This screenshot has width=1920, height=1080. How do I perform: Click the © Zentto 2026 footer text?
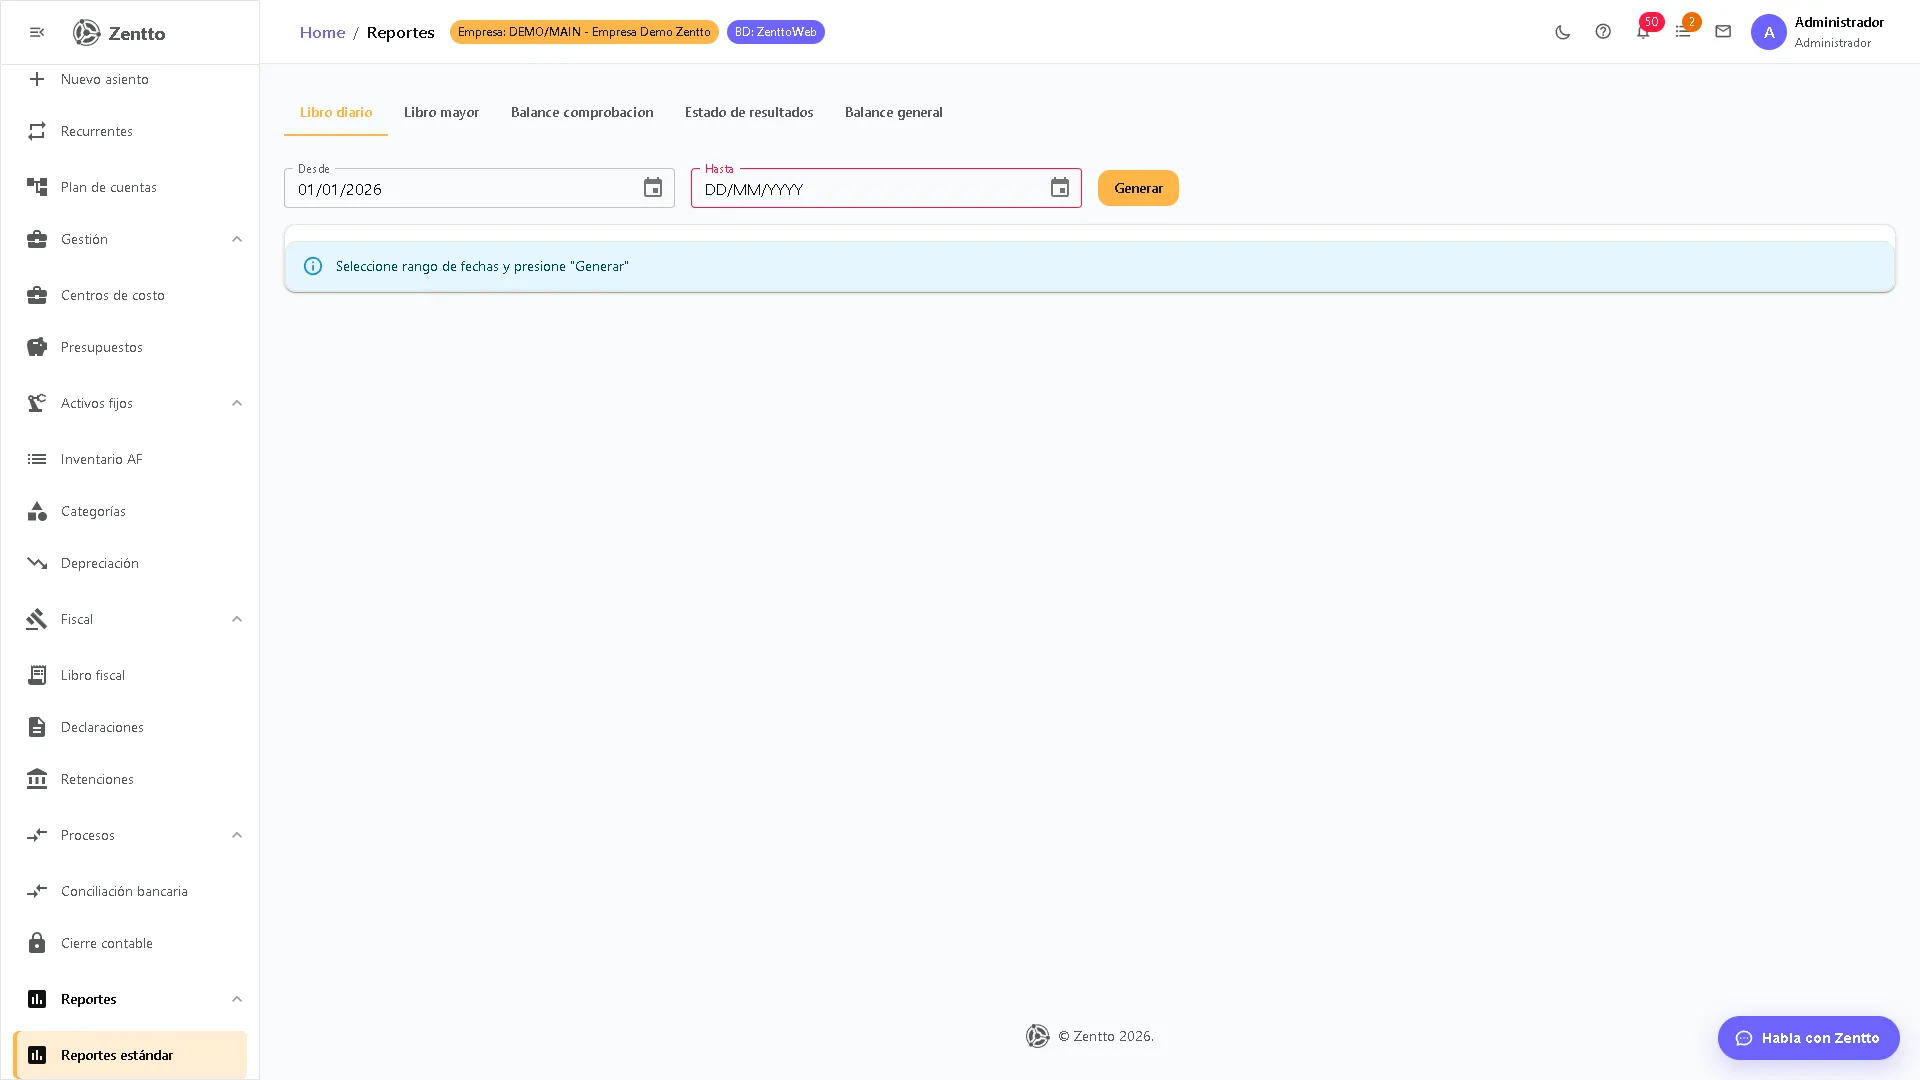pos(1106,1036)
